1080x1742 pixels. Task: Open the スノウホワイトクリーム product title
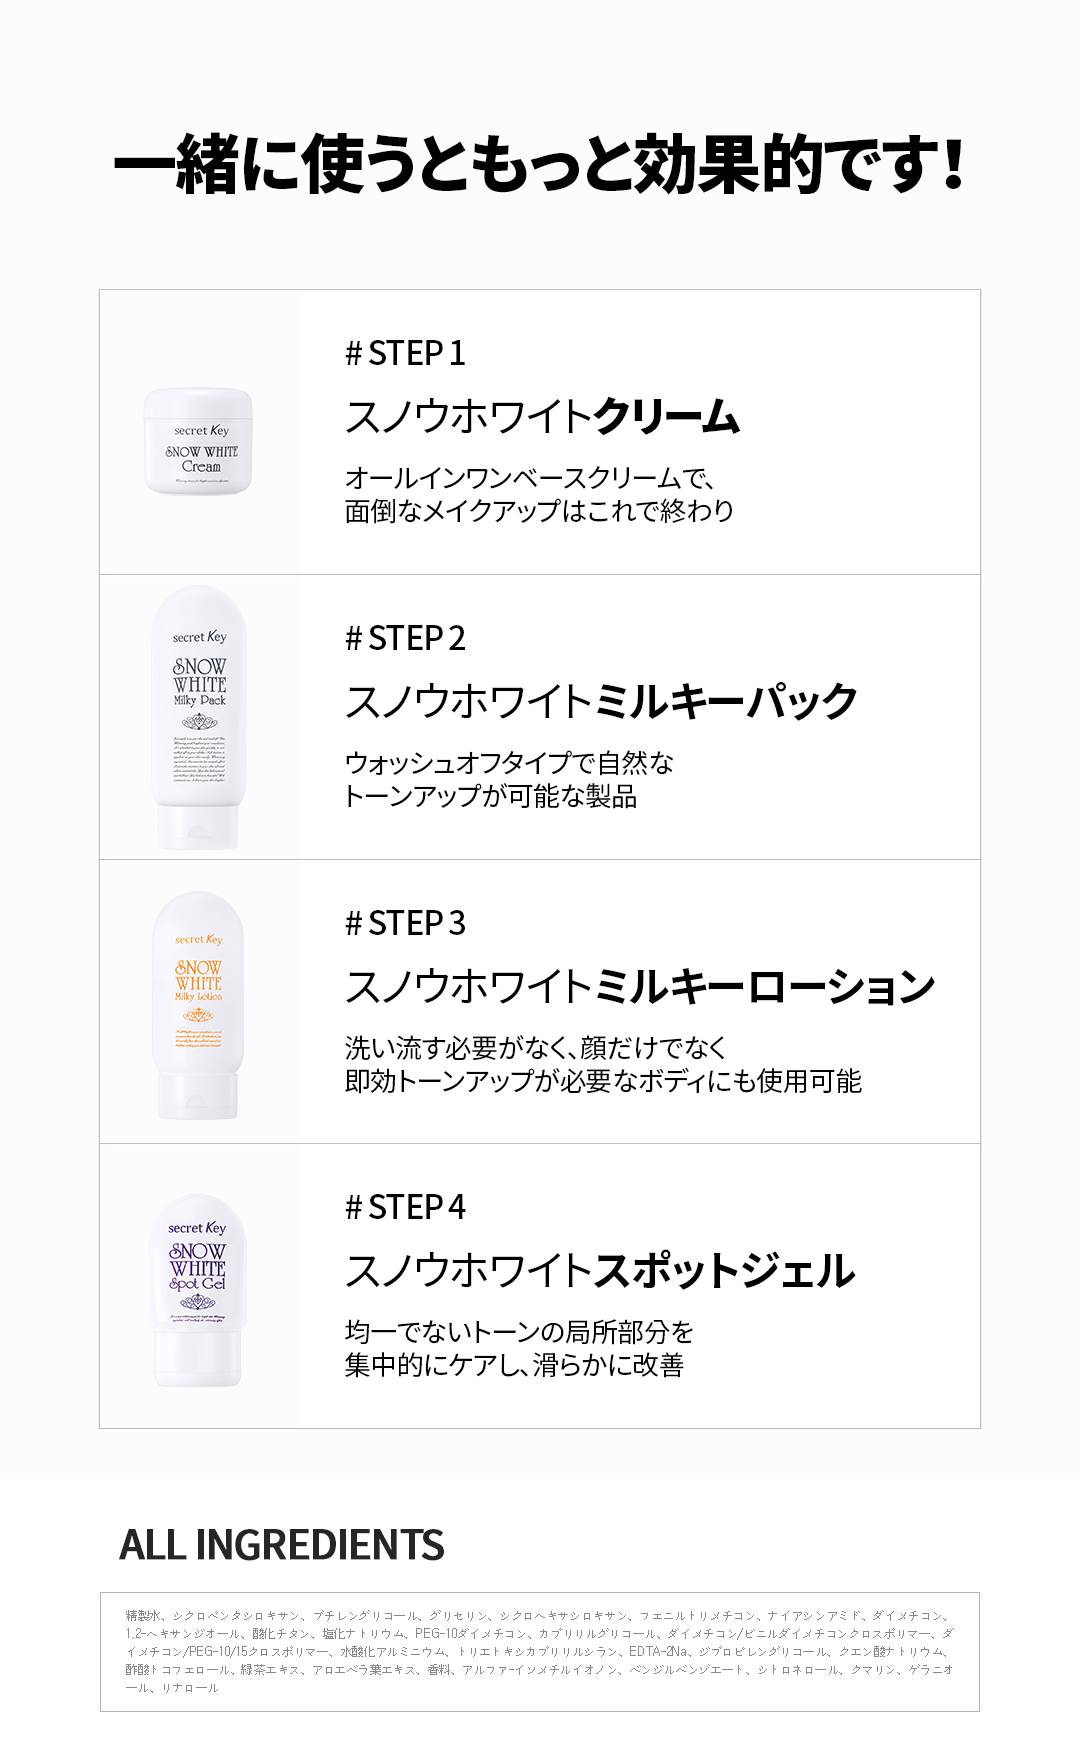click(x=542, y=417)
